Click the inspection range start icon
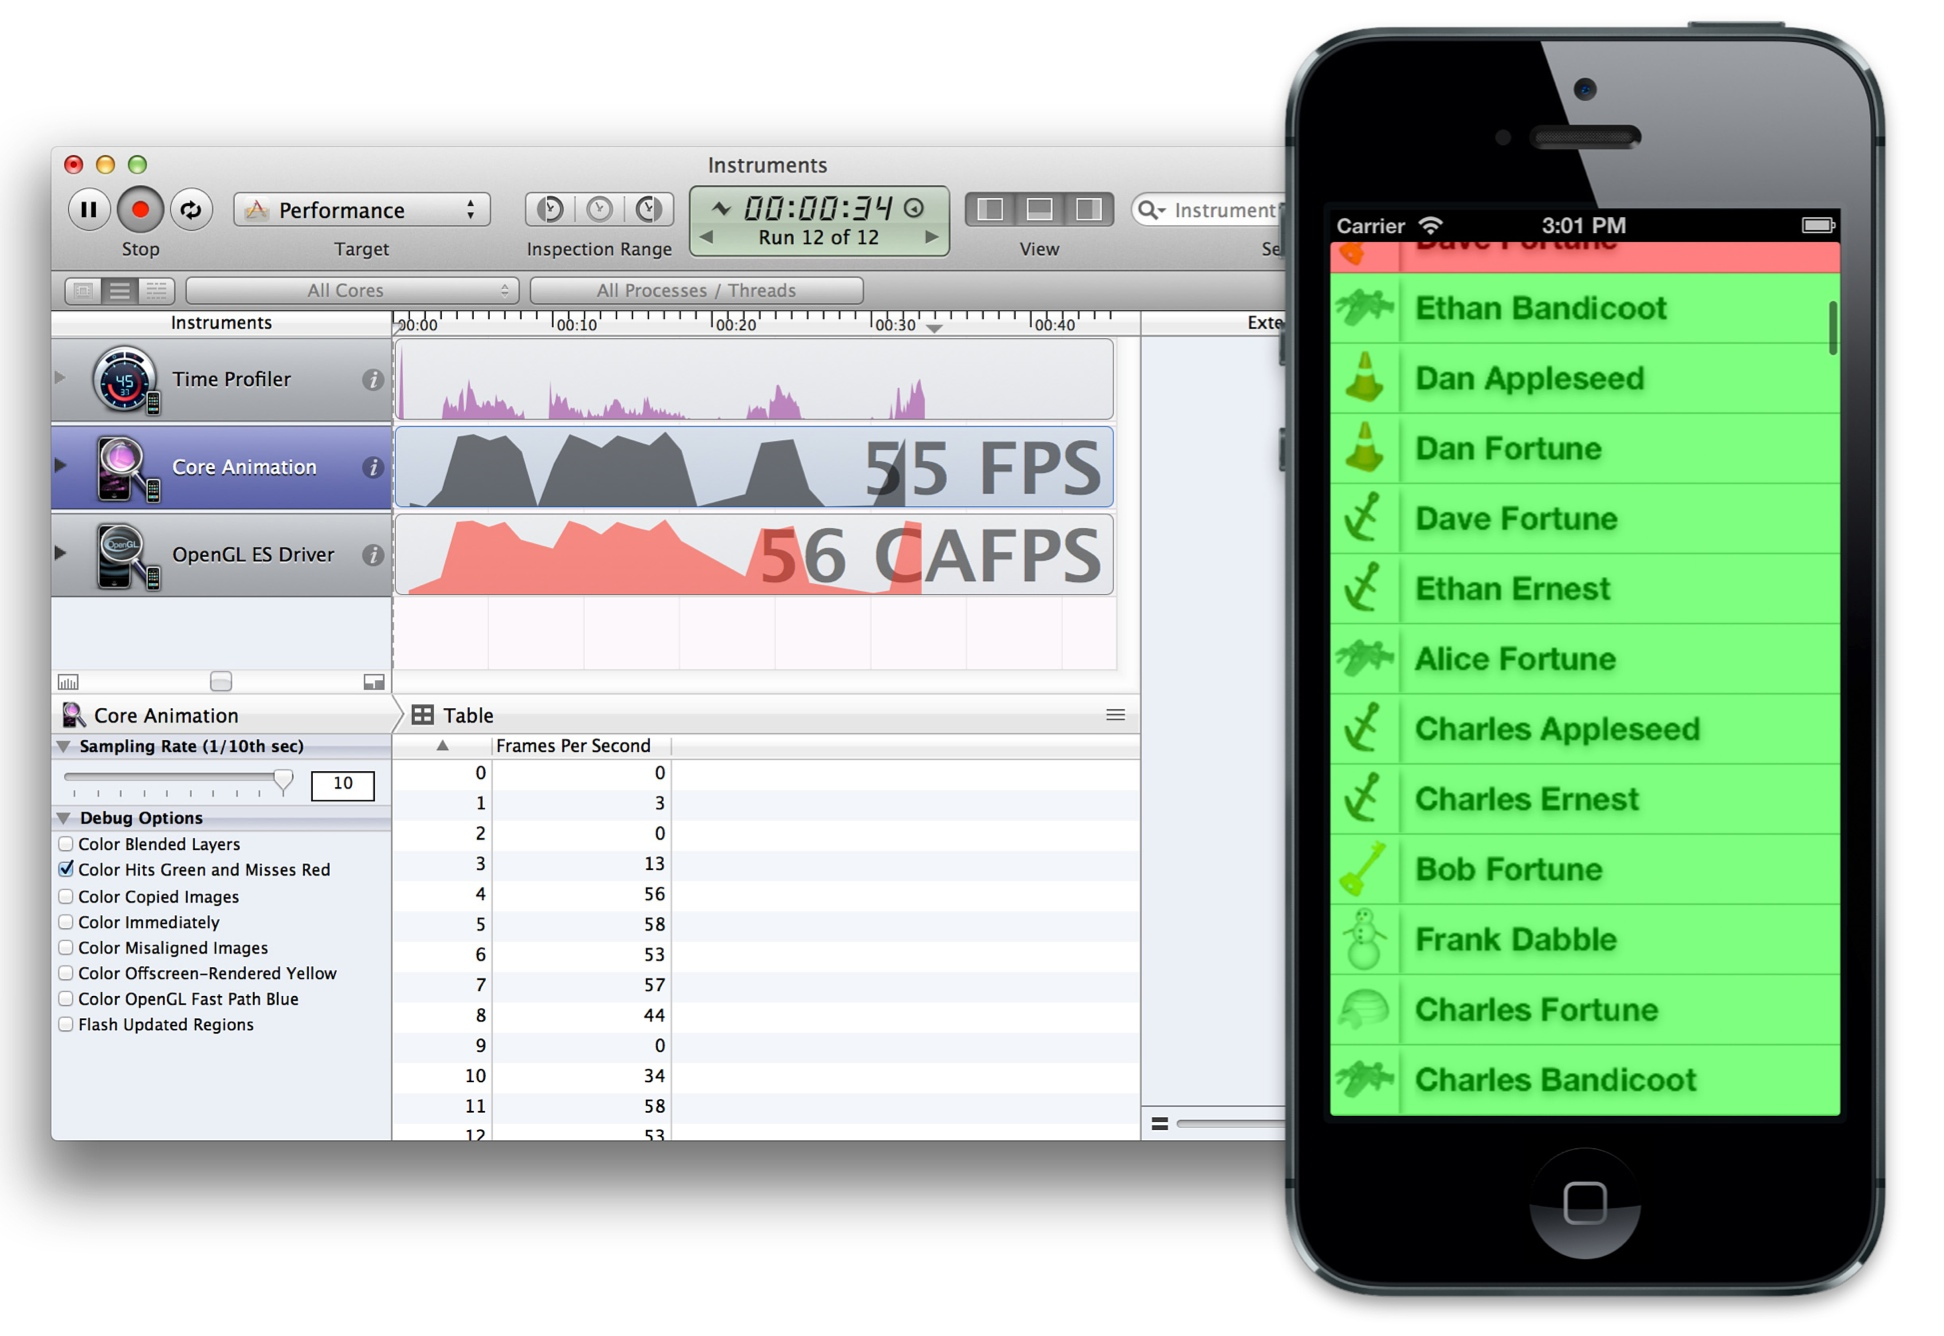This screenshot has width=1944, height=1336. click(550, 208)
